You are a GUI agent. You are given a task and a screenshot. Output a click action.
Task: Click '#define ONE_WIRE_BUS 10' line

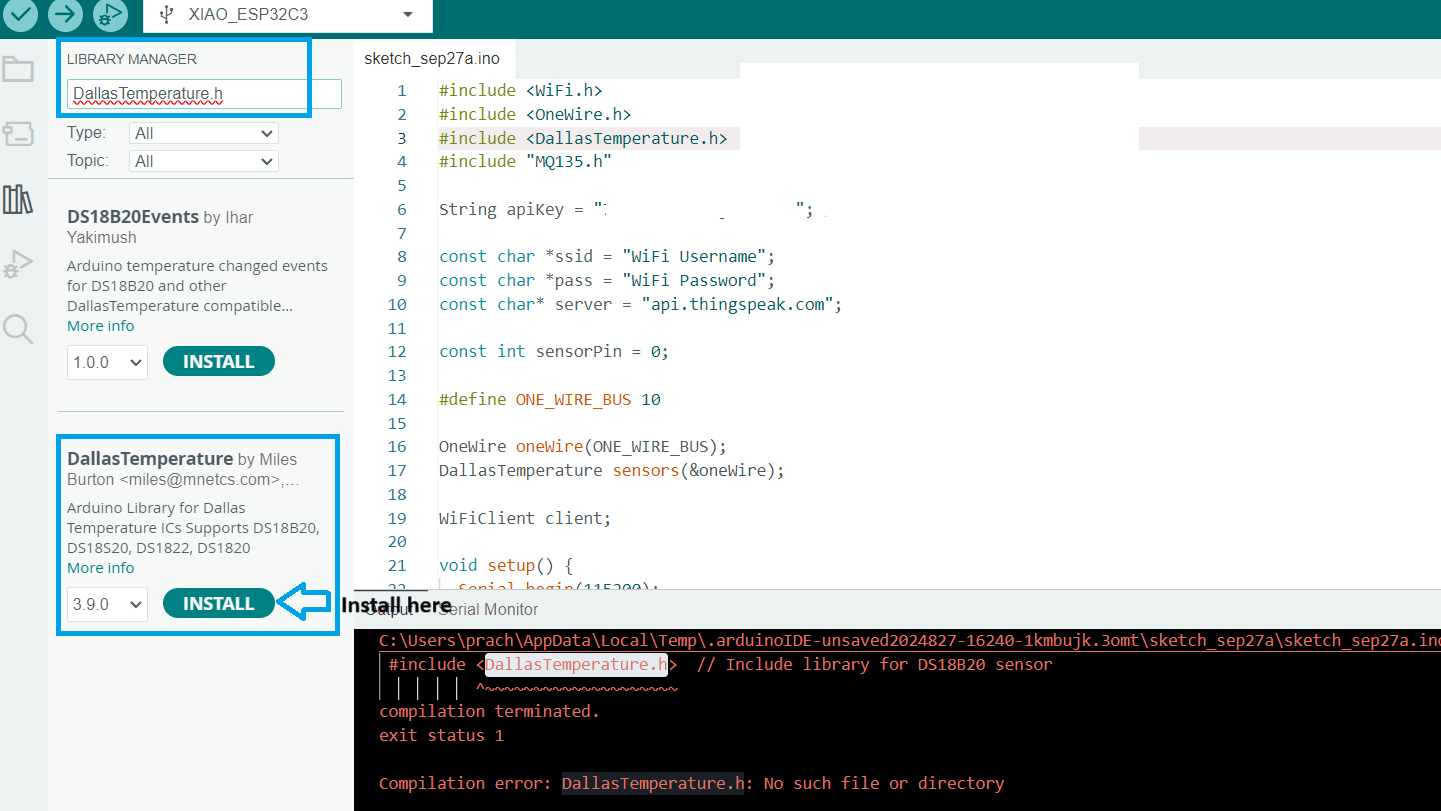pyautogui.click(x=550, y=399)
